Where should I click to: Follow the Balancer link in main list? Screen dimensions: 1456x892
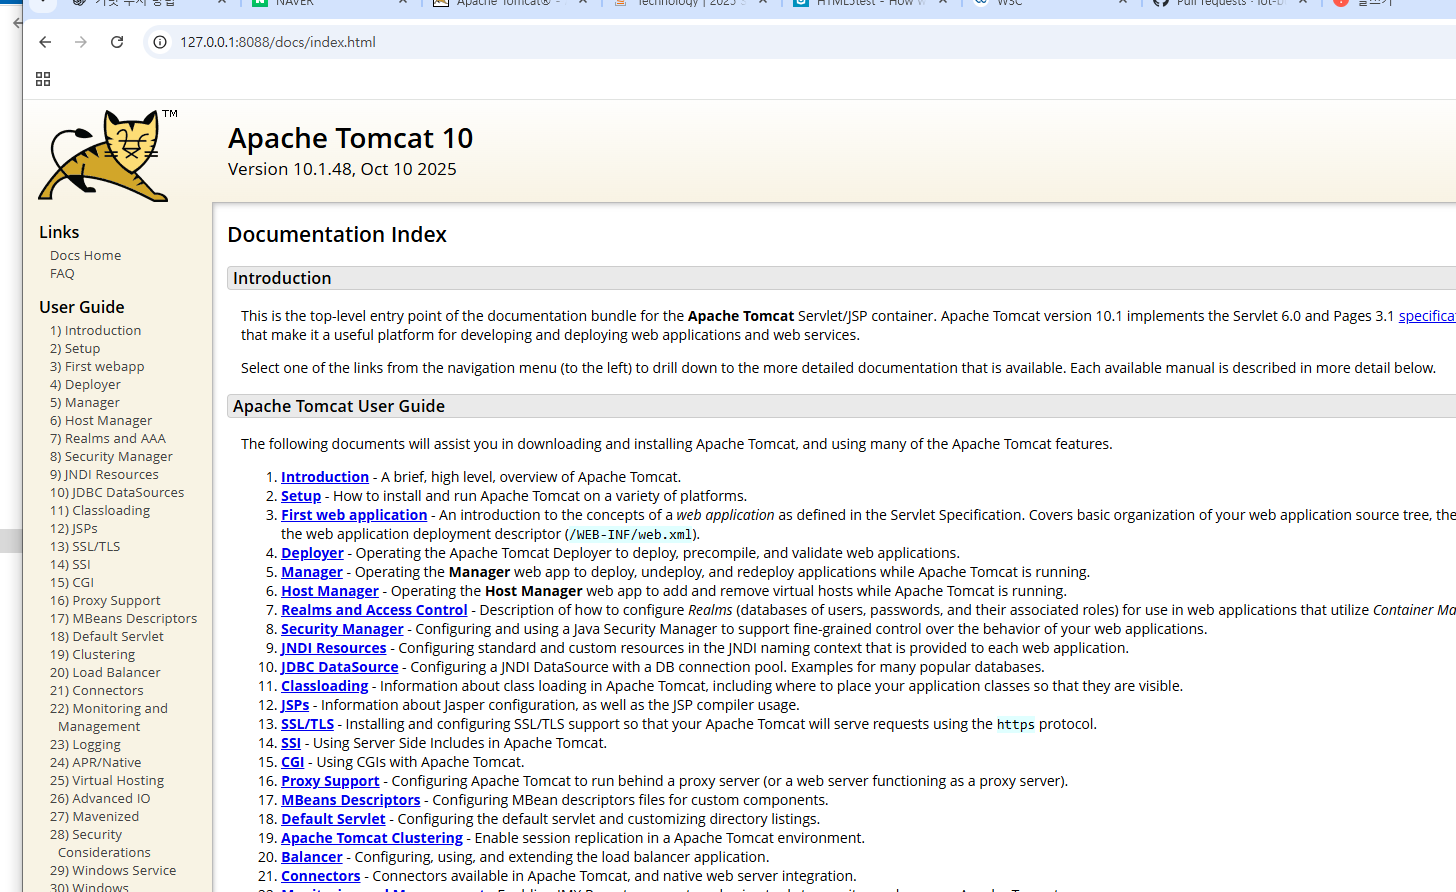(312, 857)
